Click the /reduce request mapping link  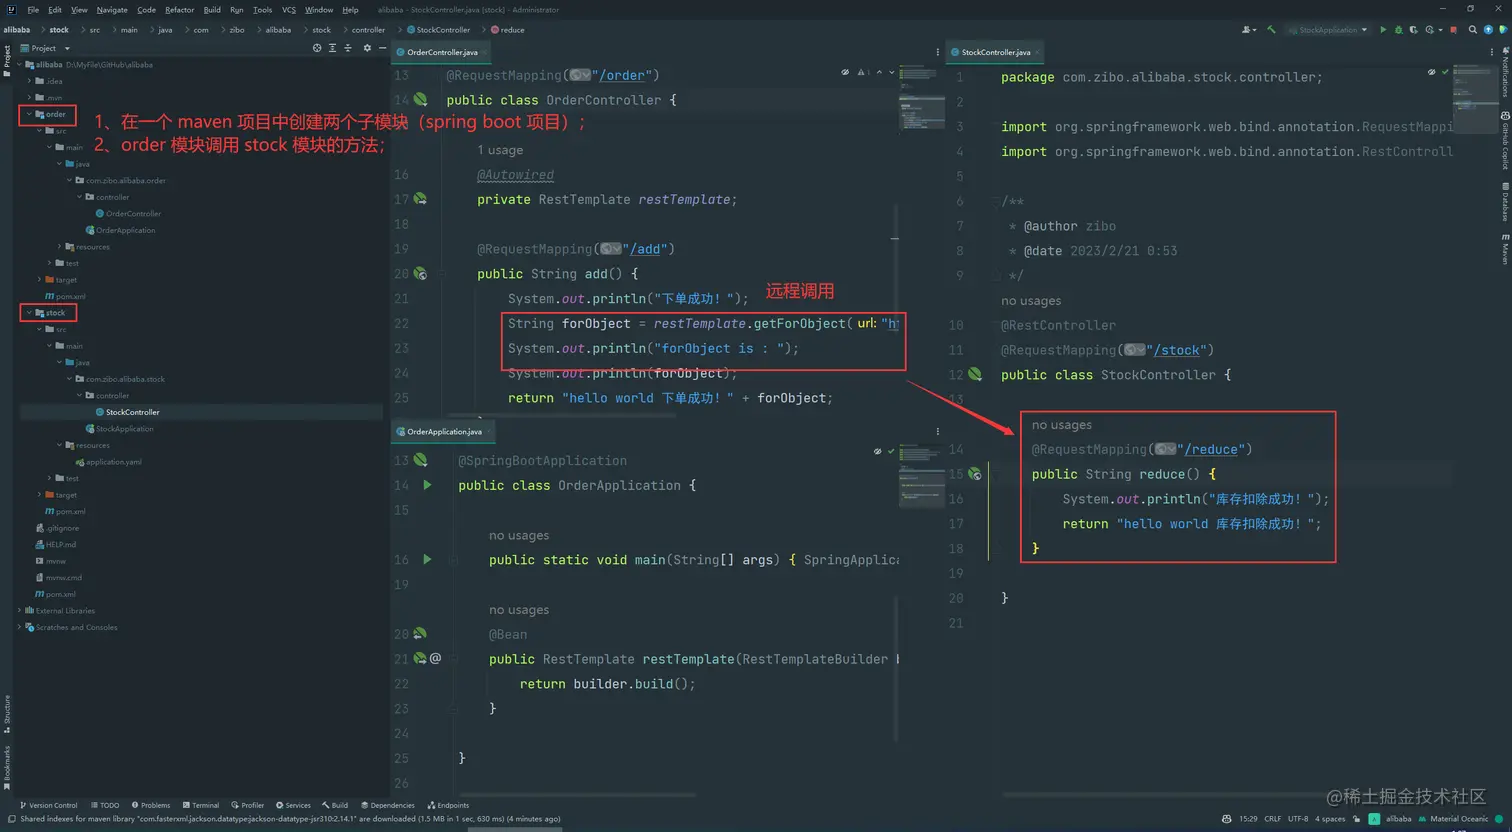pyautogui.click(x=1212, y=450)
